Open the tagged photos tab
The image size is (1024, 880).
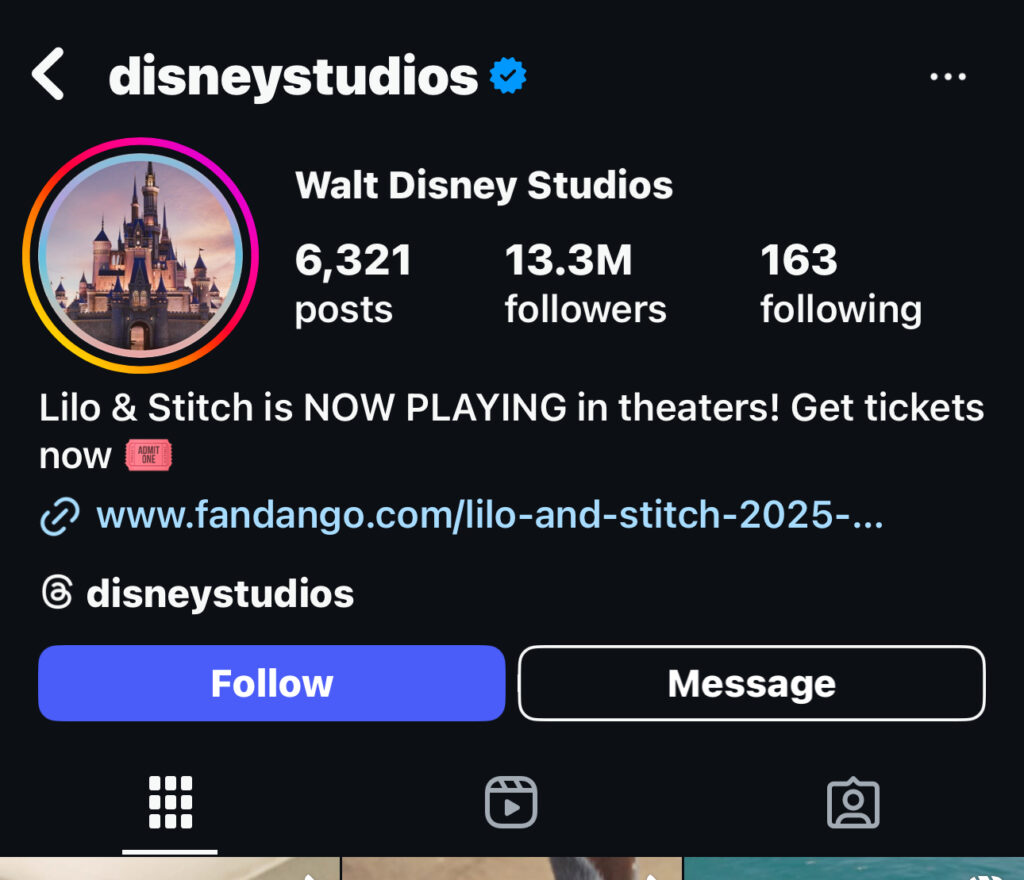click(x=853, y=802)
